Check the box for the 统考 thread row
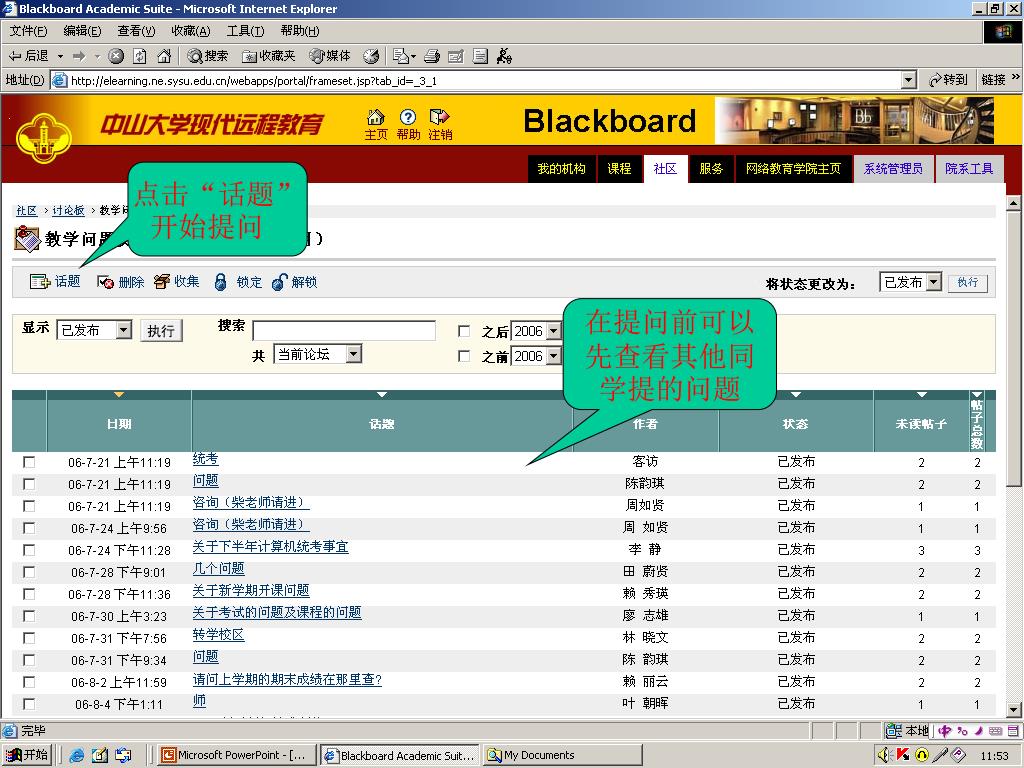 click(x=29, y=462)
